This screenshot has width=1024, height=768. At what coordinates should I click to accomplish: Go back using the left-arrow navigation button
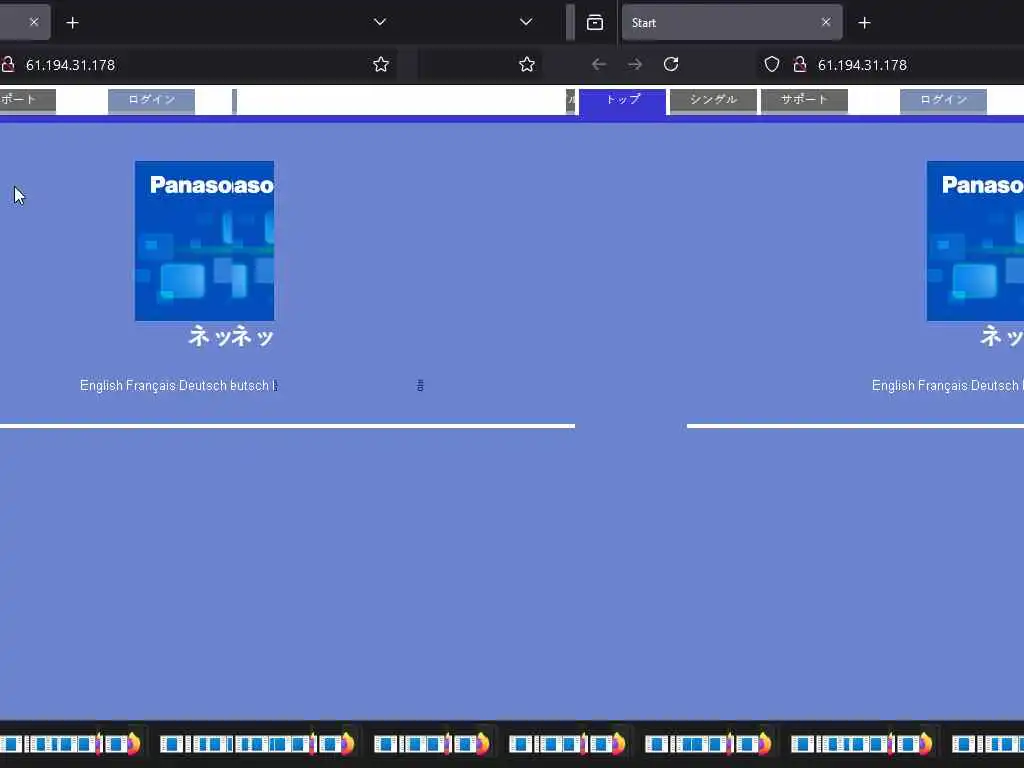599,65
